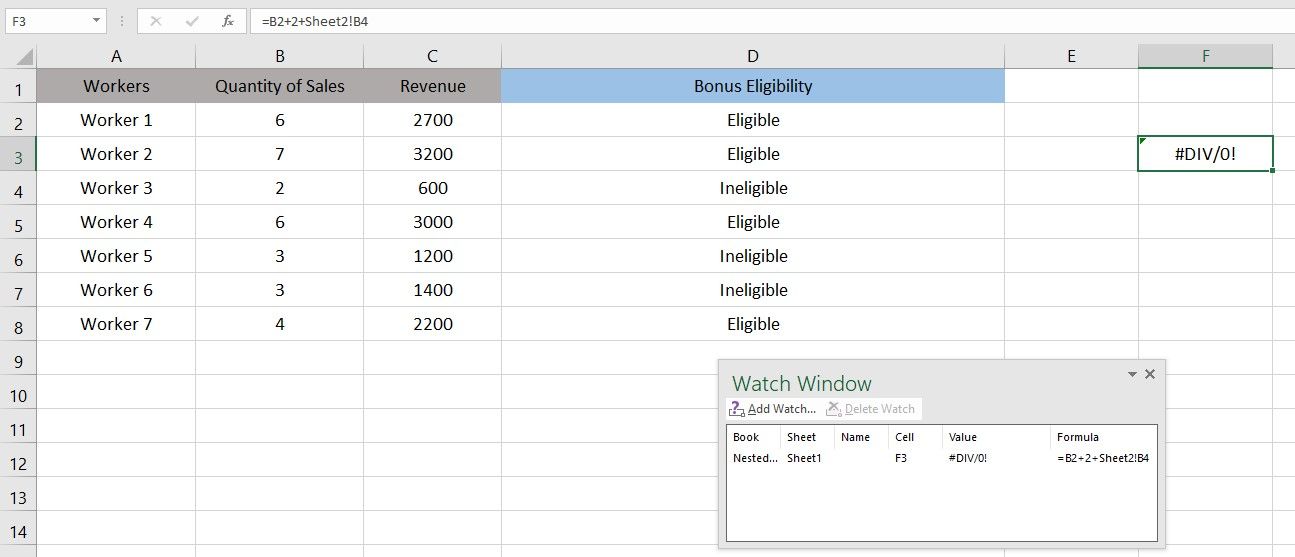Click revenue cell 3200

(432, 154)
